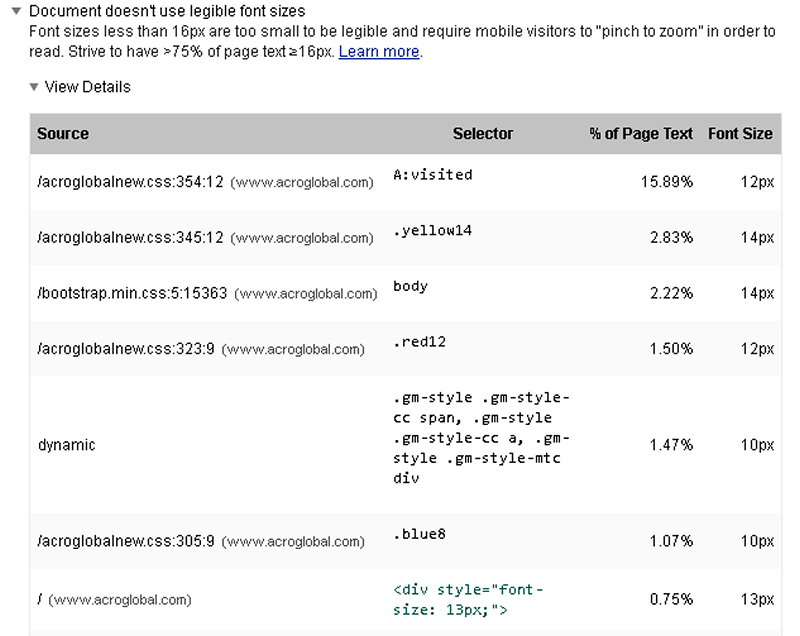
Task: Open source /acroglobalnew.css:323:9
Action: (x=126, y=349)
